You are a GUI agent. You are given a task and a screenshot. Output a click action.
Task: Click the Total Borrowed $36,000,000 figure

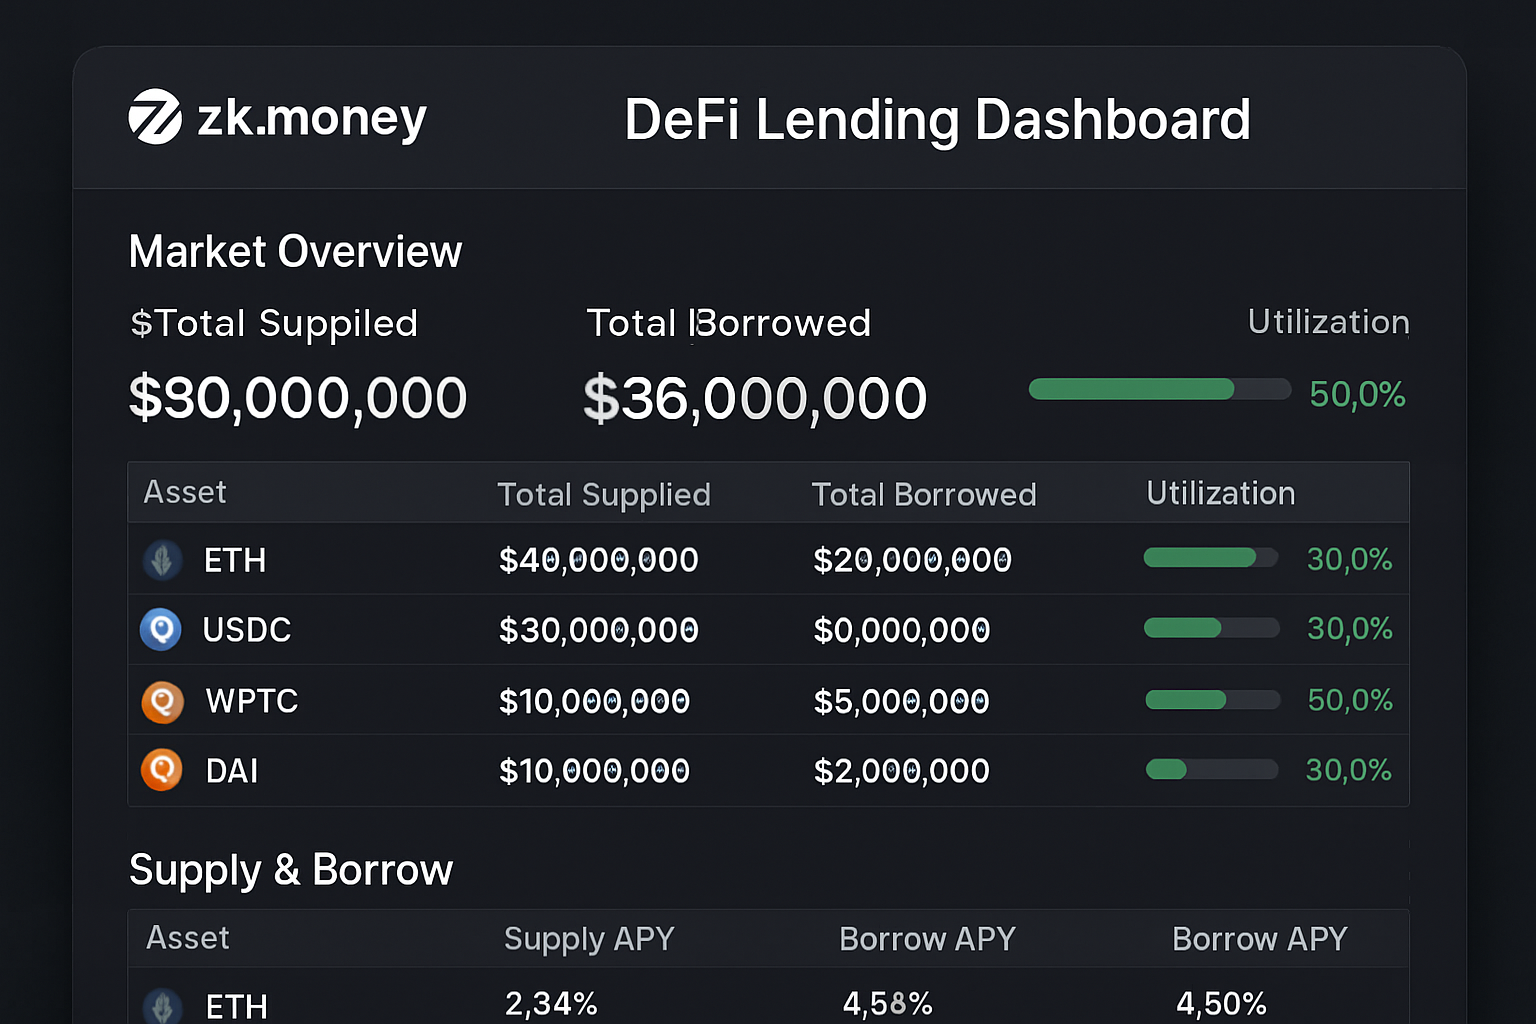pos(755,397)
